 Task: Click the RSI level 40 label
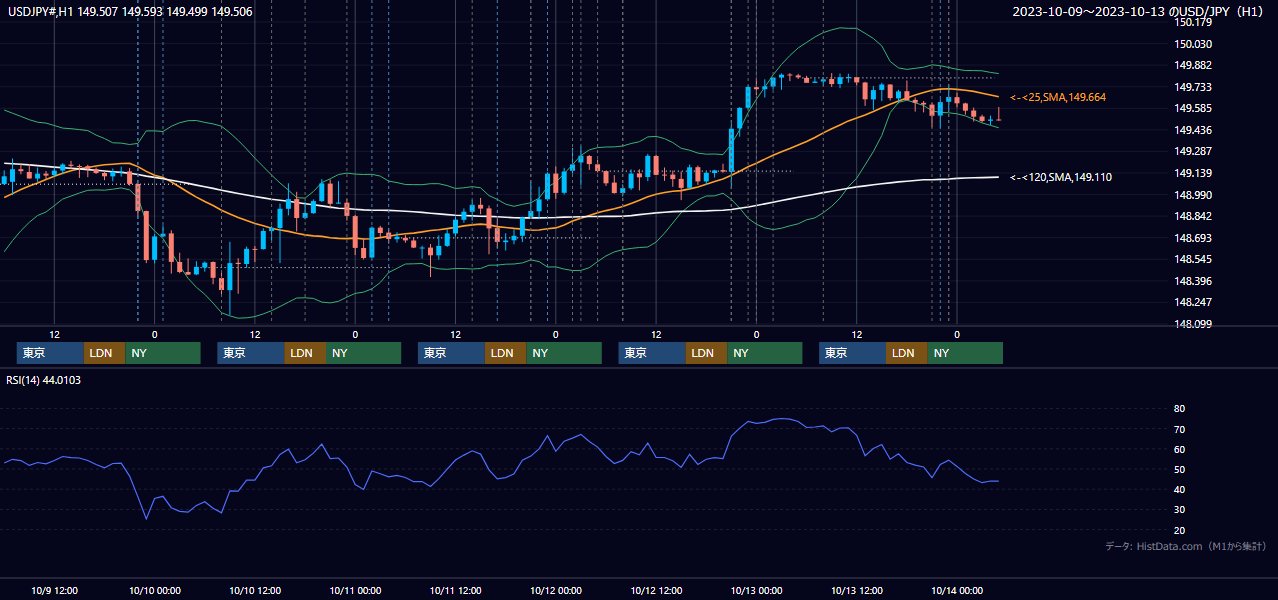coord(1179,489)
